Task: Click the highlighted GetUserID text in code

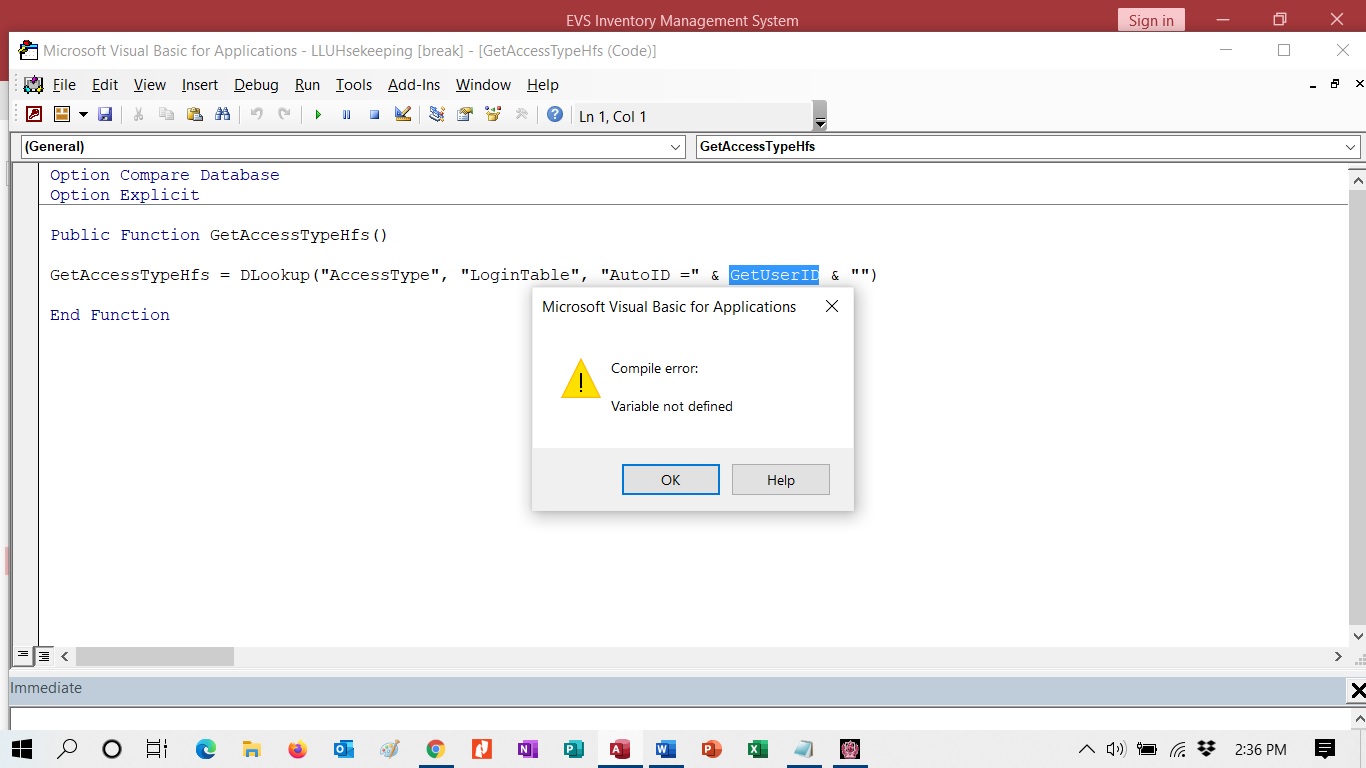Action: (774, 275)
